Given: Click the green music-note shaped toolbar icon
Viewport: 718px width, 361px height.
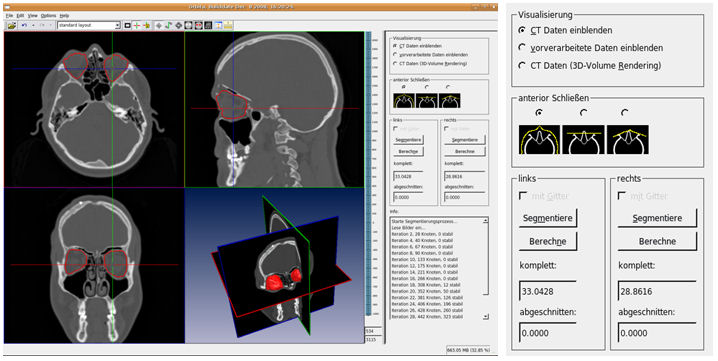Looking at the screenshot, I should [169, 26].
